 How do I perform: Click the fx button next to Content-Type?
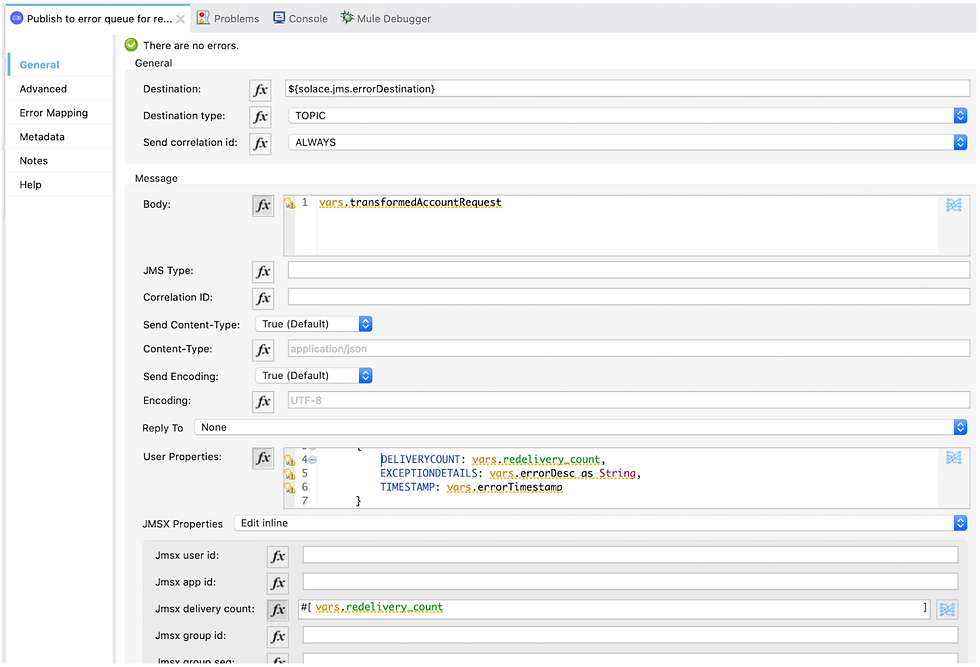pyautogui.click(x=263, y=349)
